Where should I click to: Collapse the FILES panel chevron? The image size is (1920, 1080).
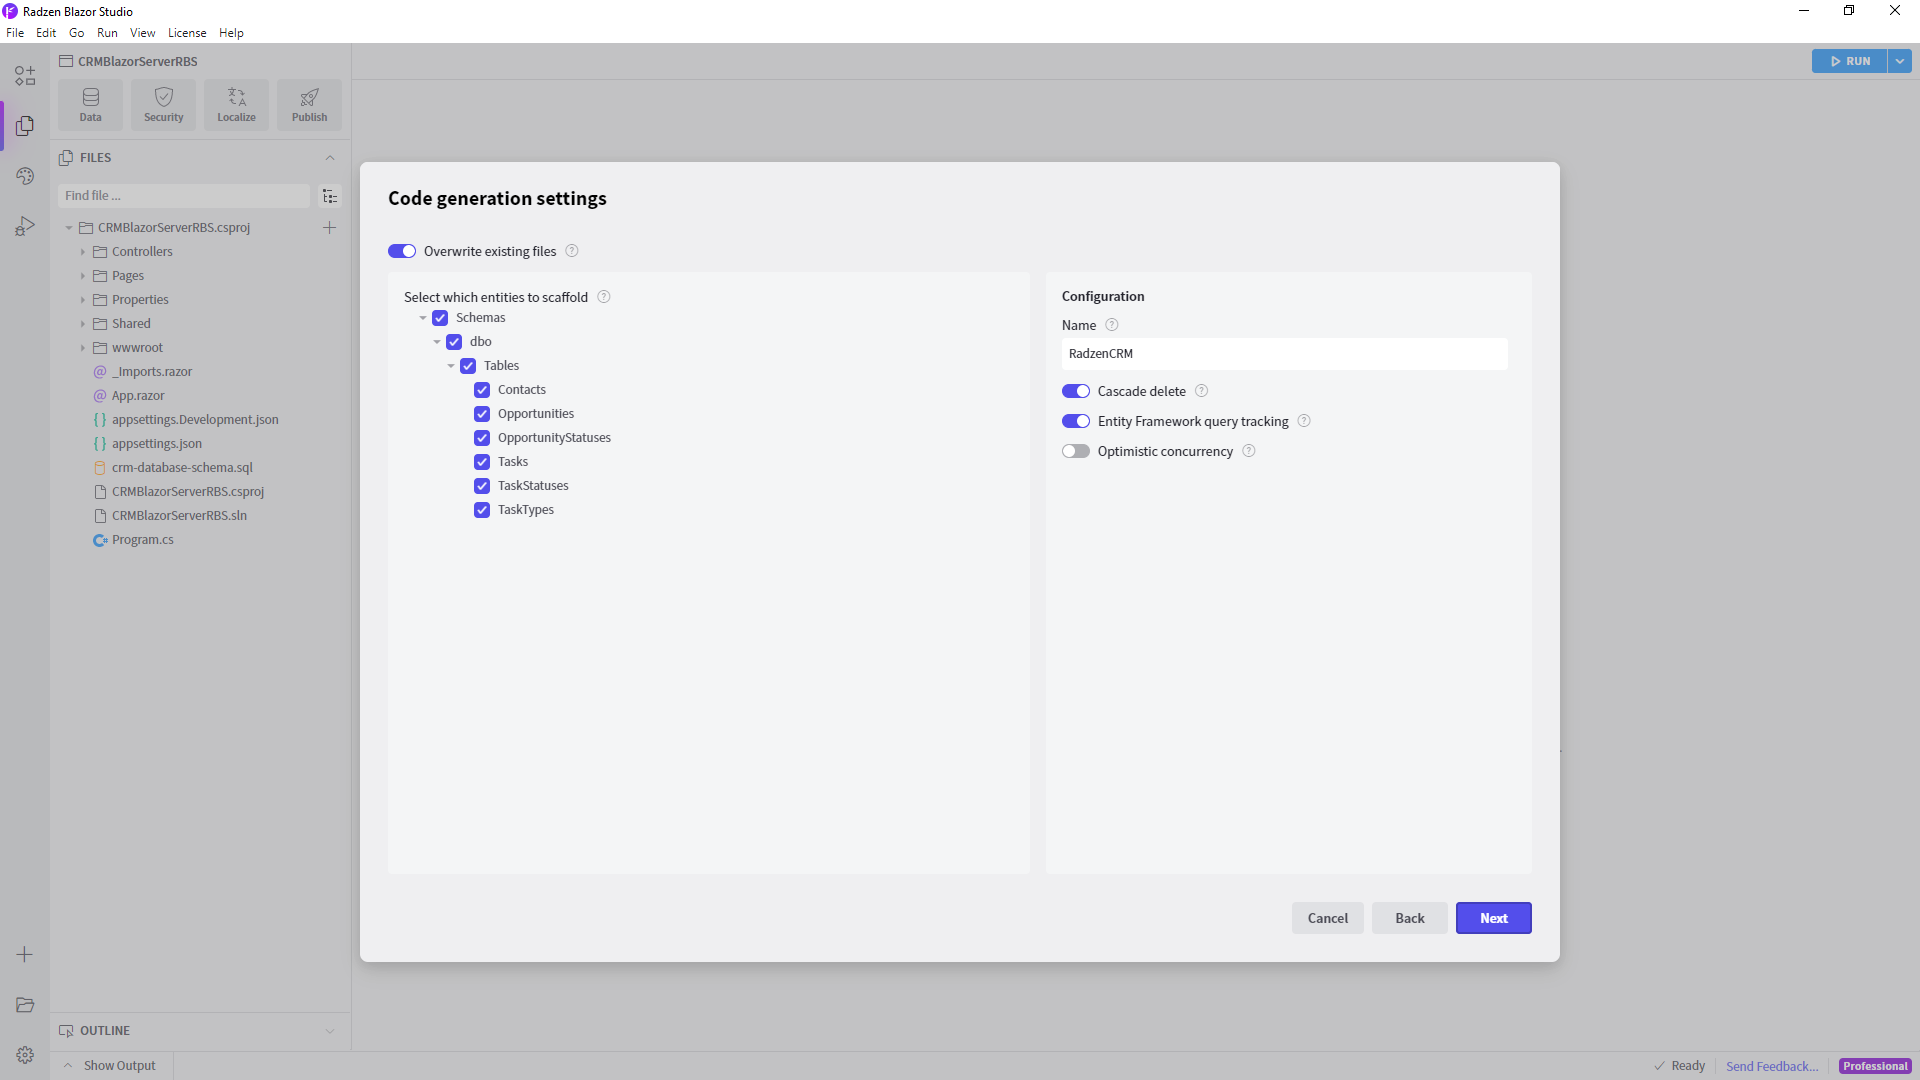[330, 158]
